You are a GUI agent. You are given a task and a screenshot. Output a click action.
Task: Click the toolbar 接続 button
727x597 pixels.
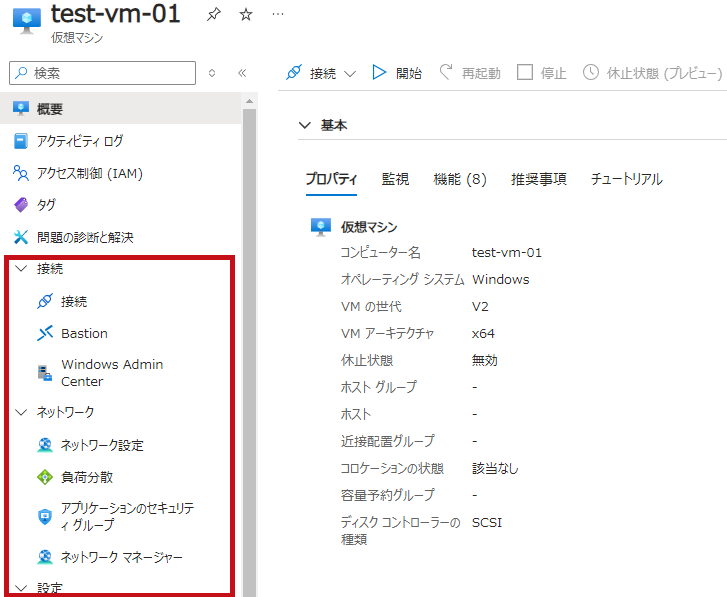pos(311,73)
